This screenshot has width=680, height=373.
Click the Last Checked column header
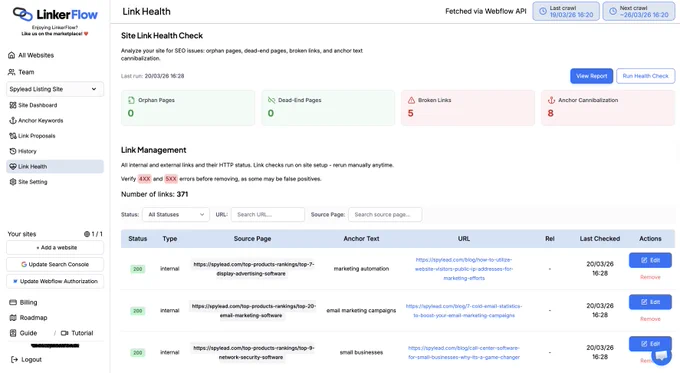tap(600, 239)
